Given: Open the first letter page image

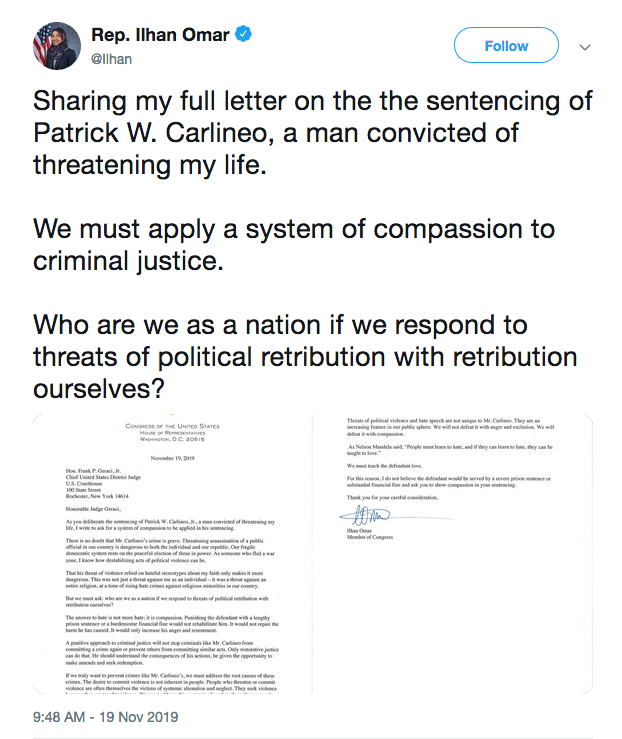Looking at the screenshot, I should (172, 554).
